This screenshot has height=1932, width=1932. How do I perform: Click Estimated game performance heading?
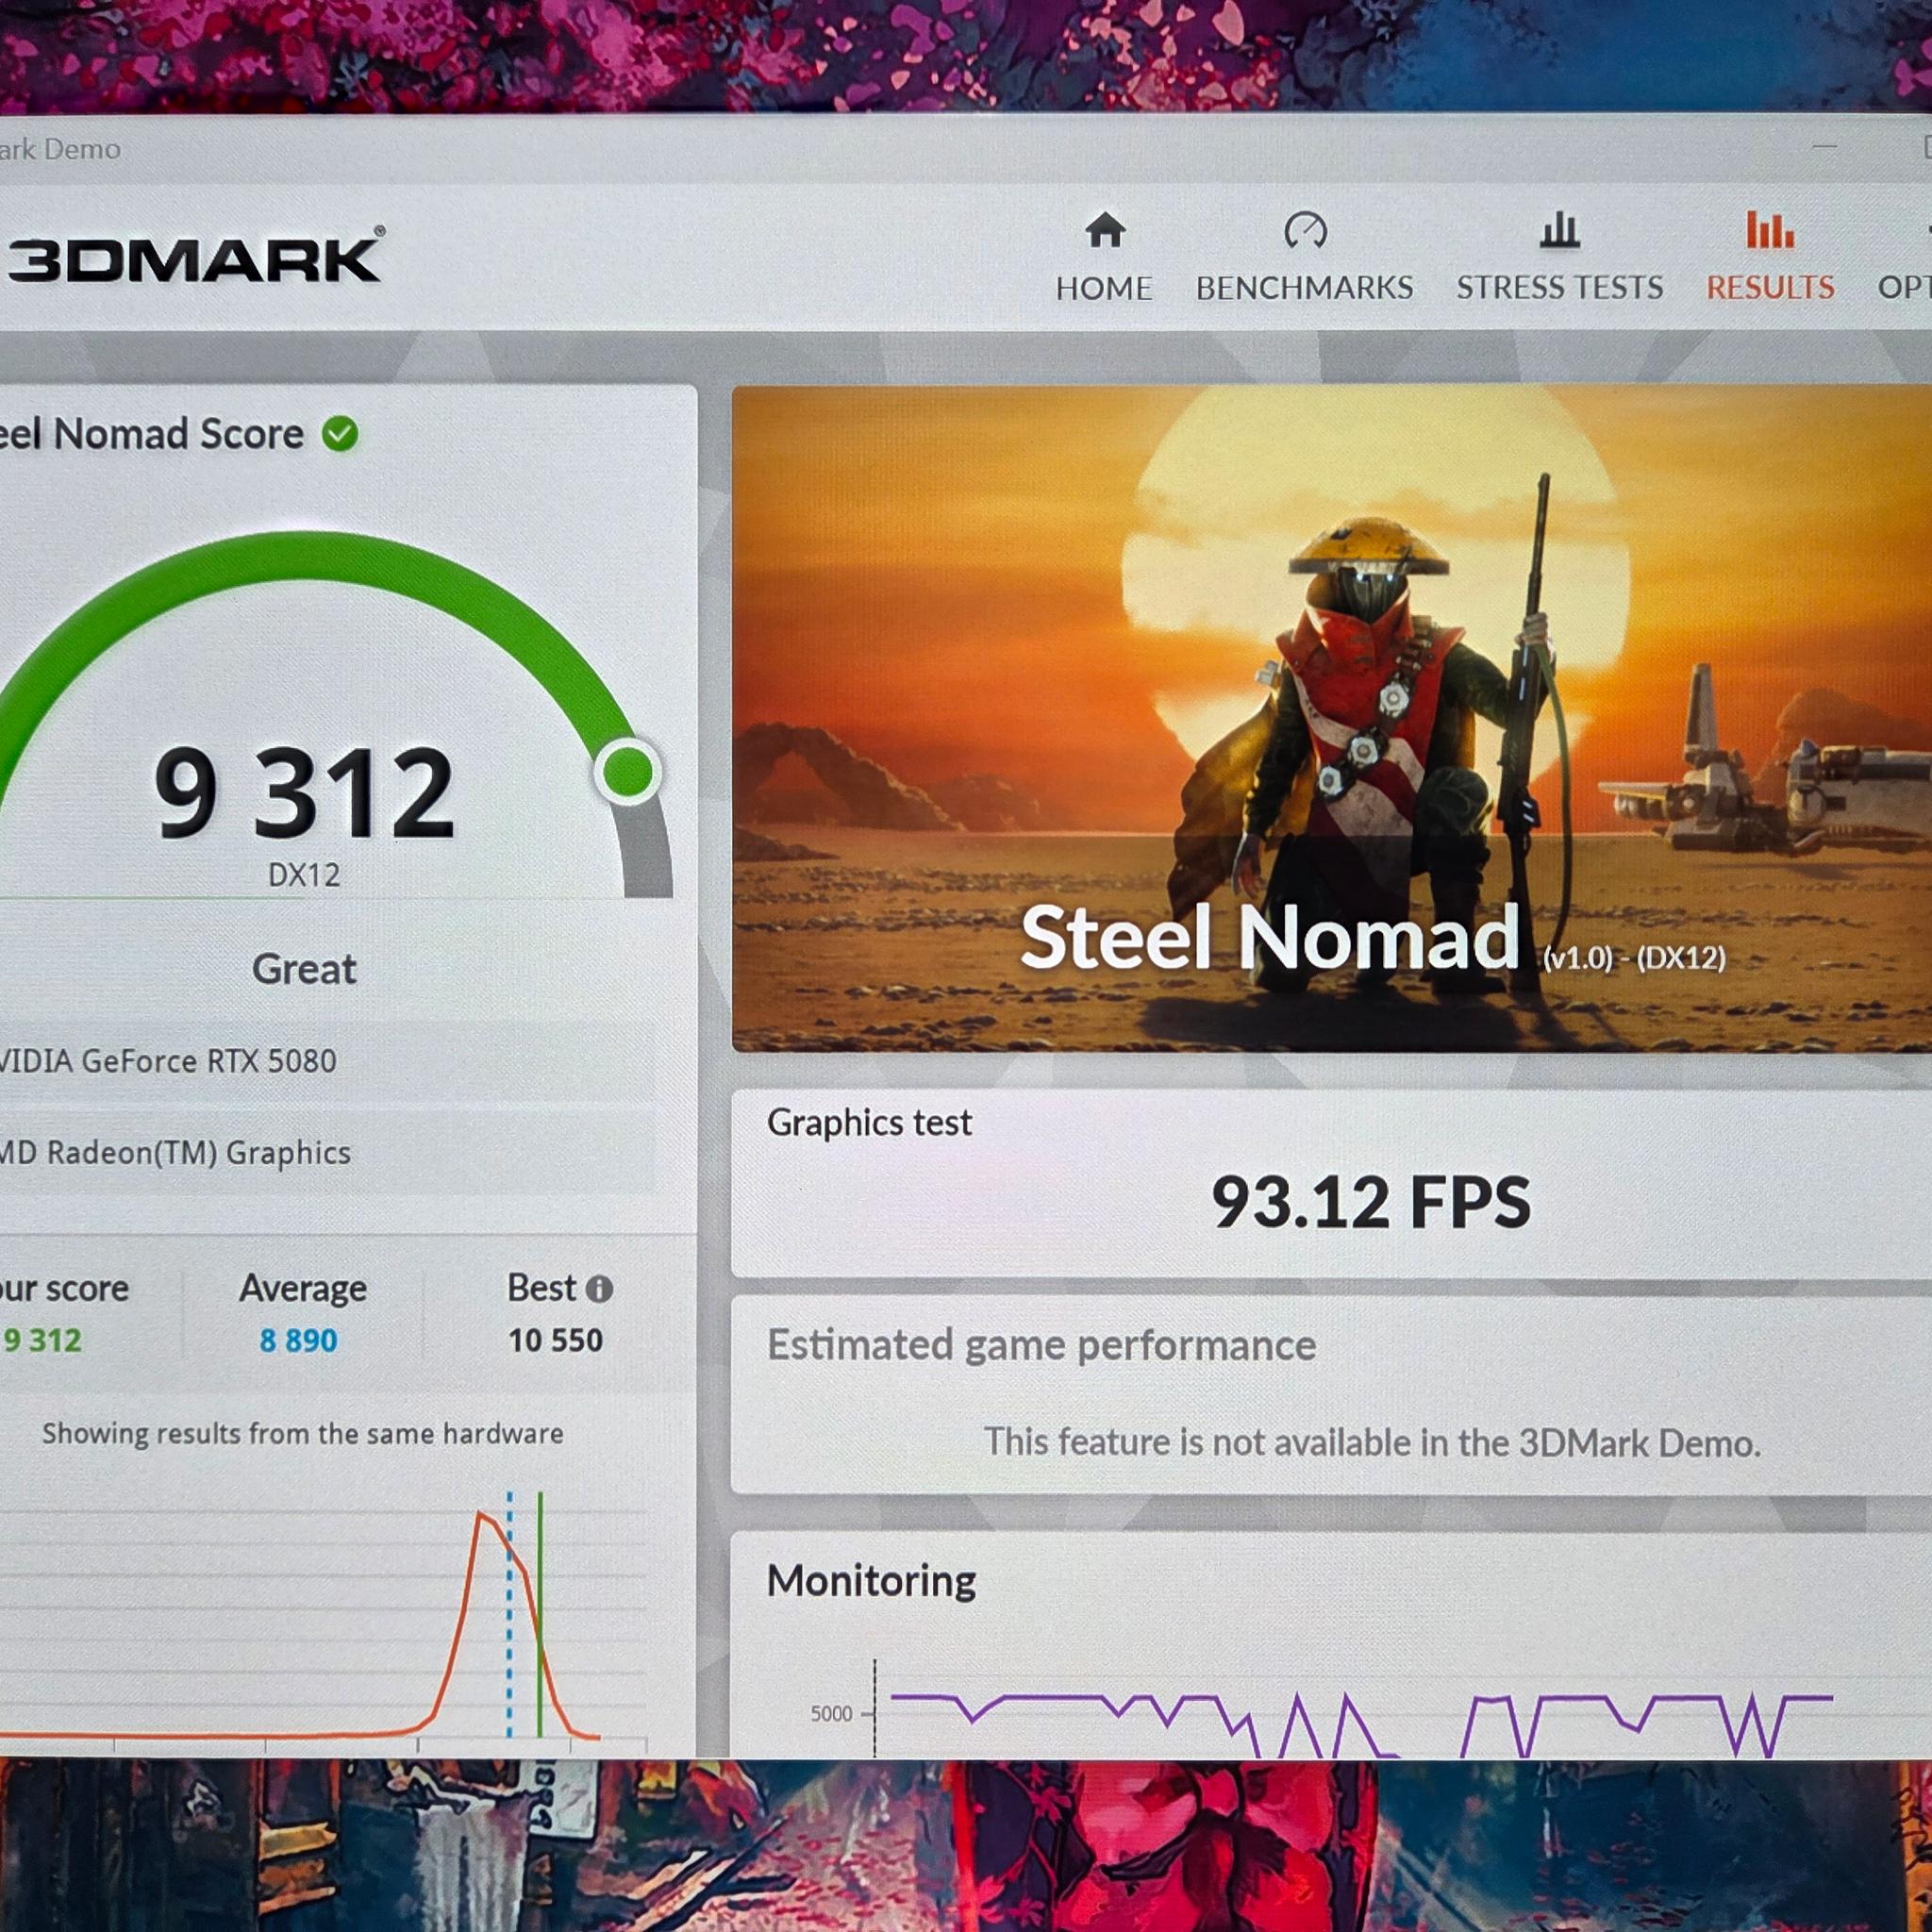pos(1041,1345)
